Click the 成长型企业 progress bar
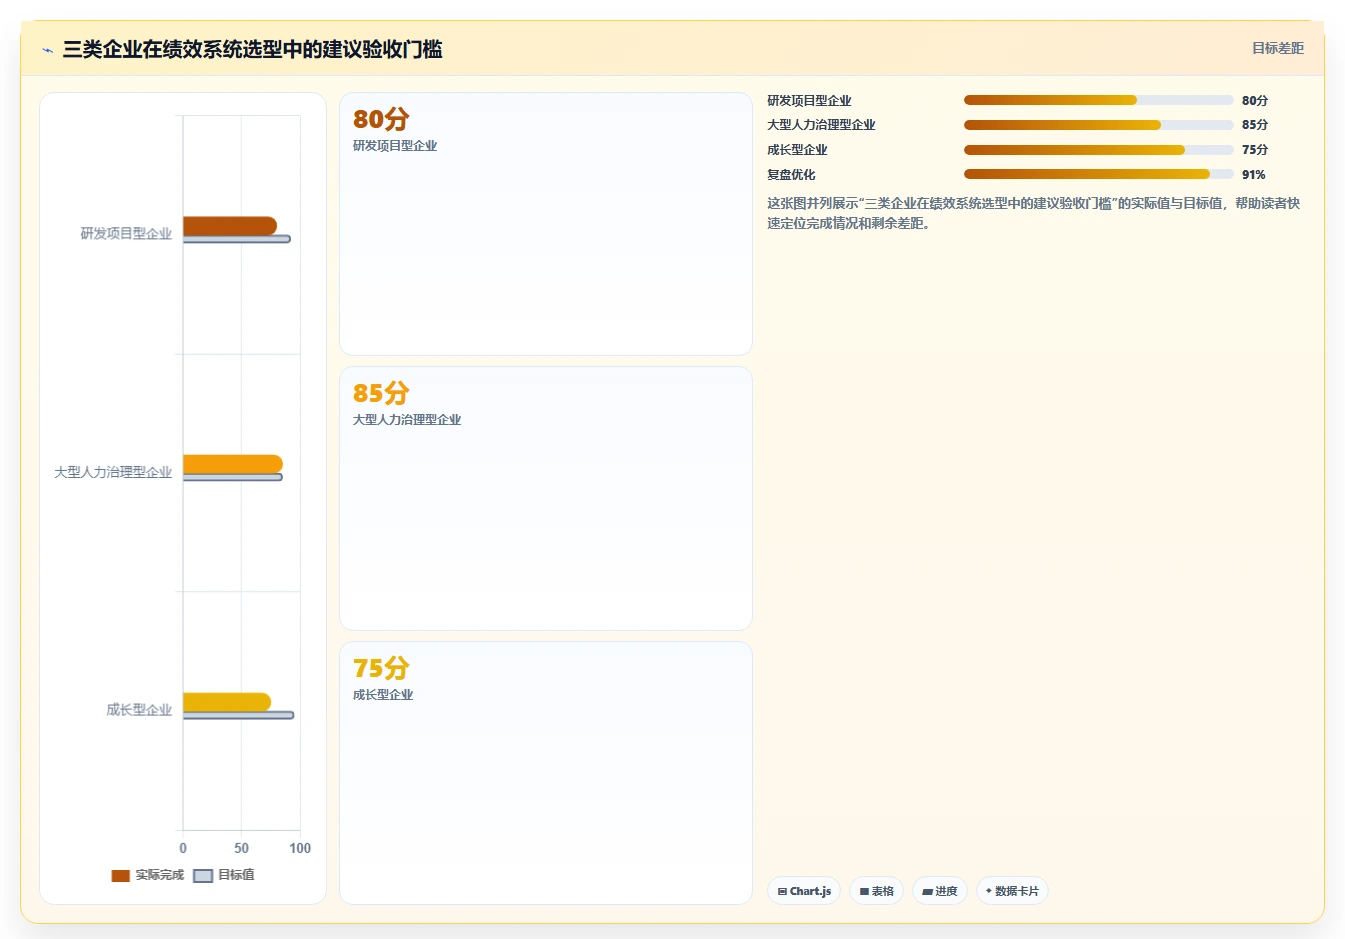Image resolution: width=1345 pixels, height=939 pixels. [x=1098, y=150]
